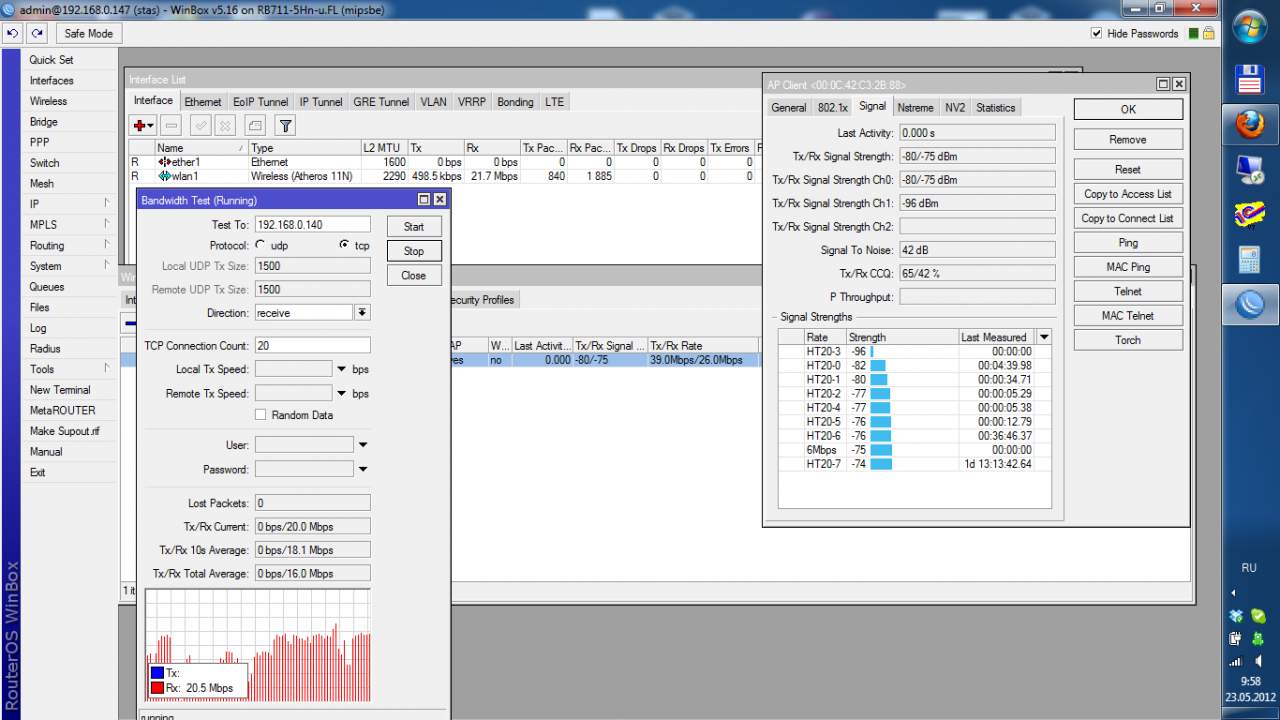Screen dimensions: 1280x720
Task: Click the padlock icon near Hide Passwords
Action: (1208, 33)
